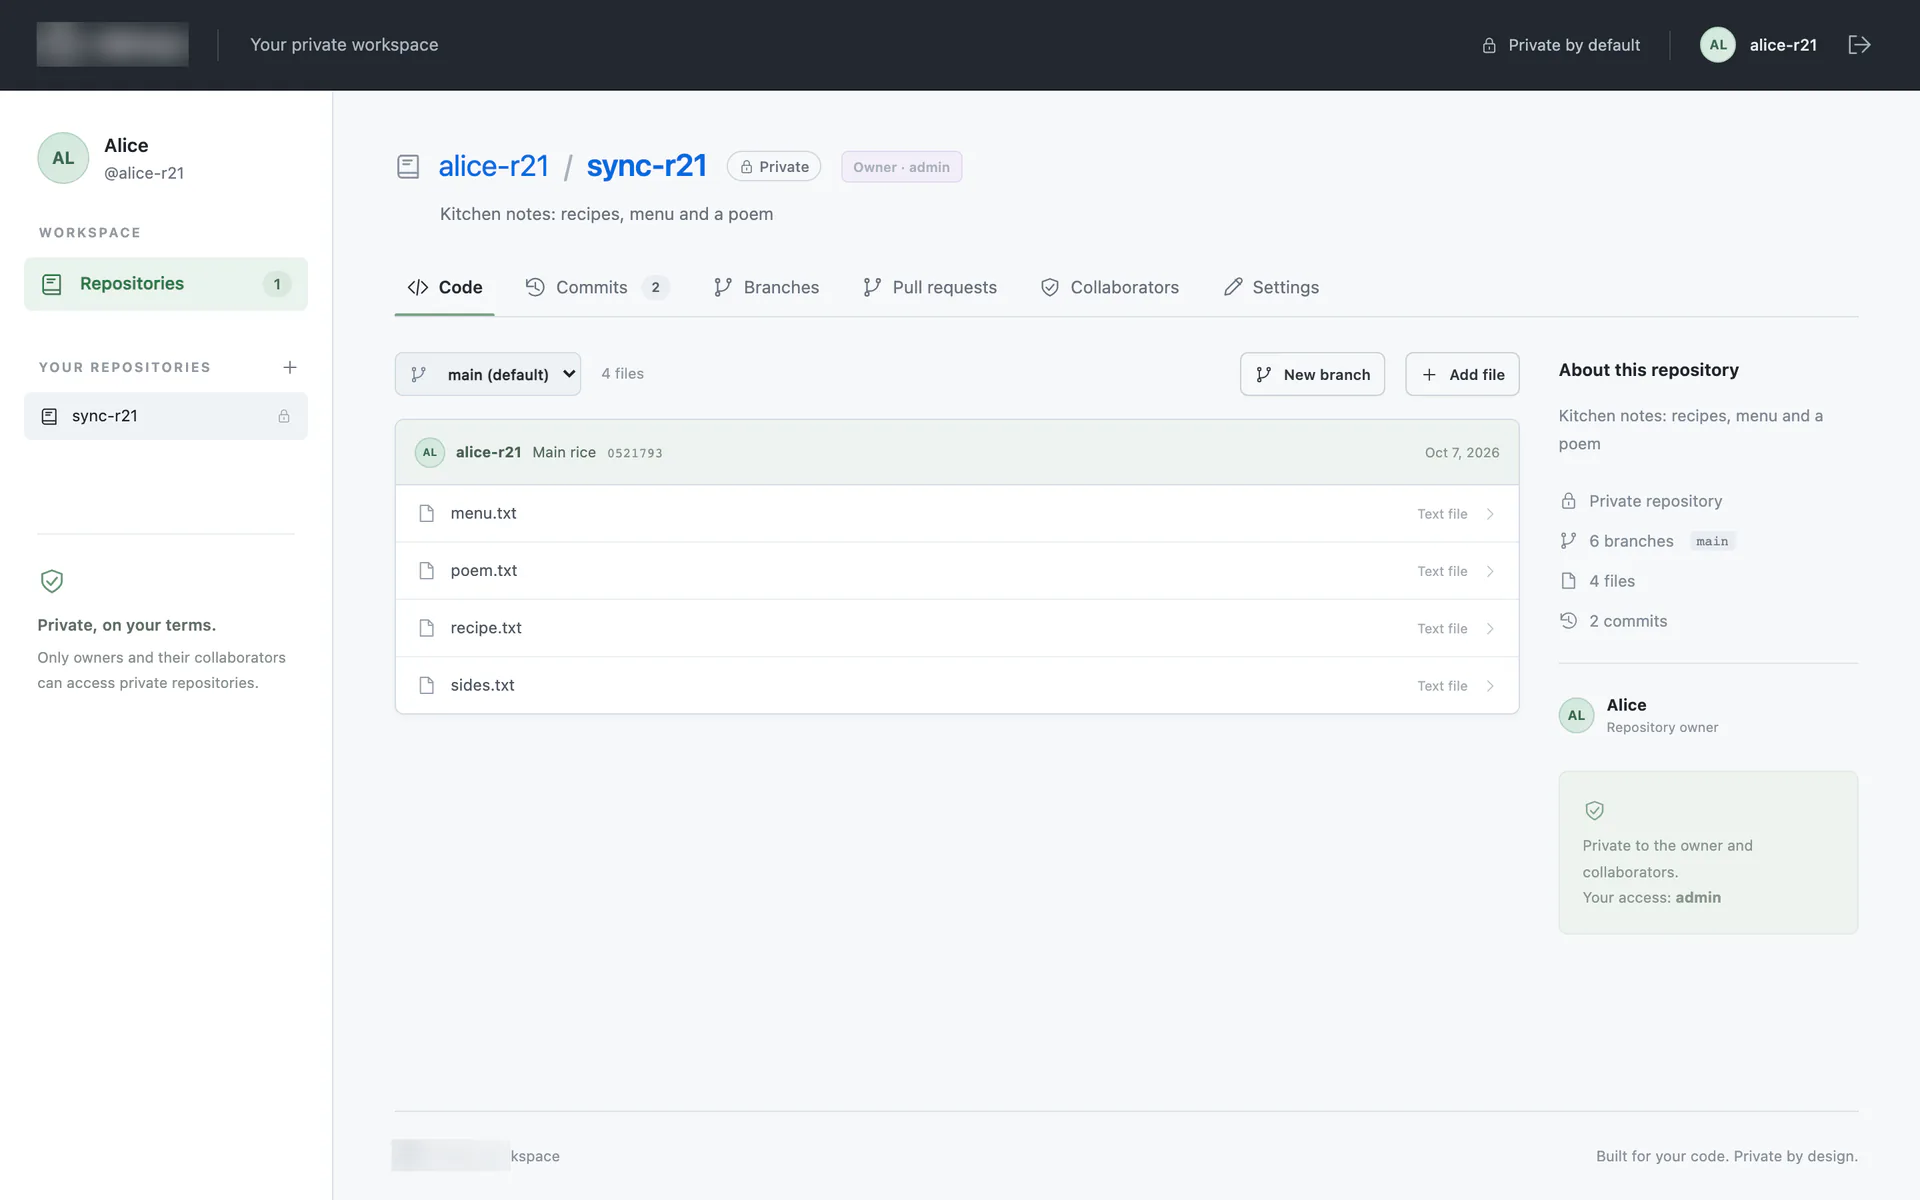Expand the poem.txt row chevron
The image size is (1920, 1200).
1490,571
